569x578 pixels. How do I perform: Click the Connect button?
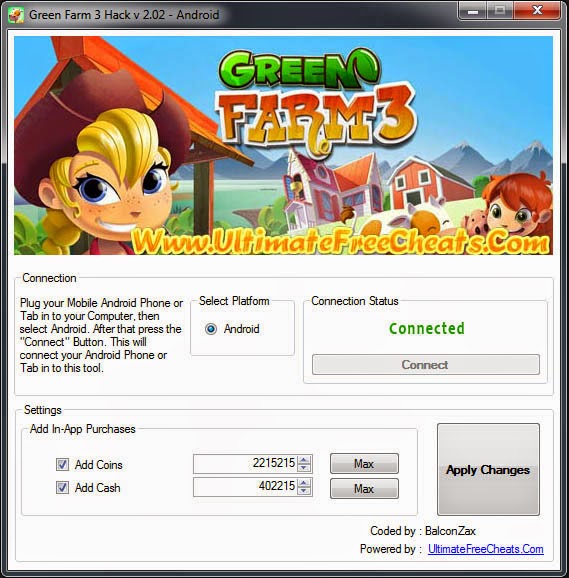click(x=426, y=365)
